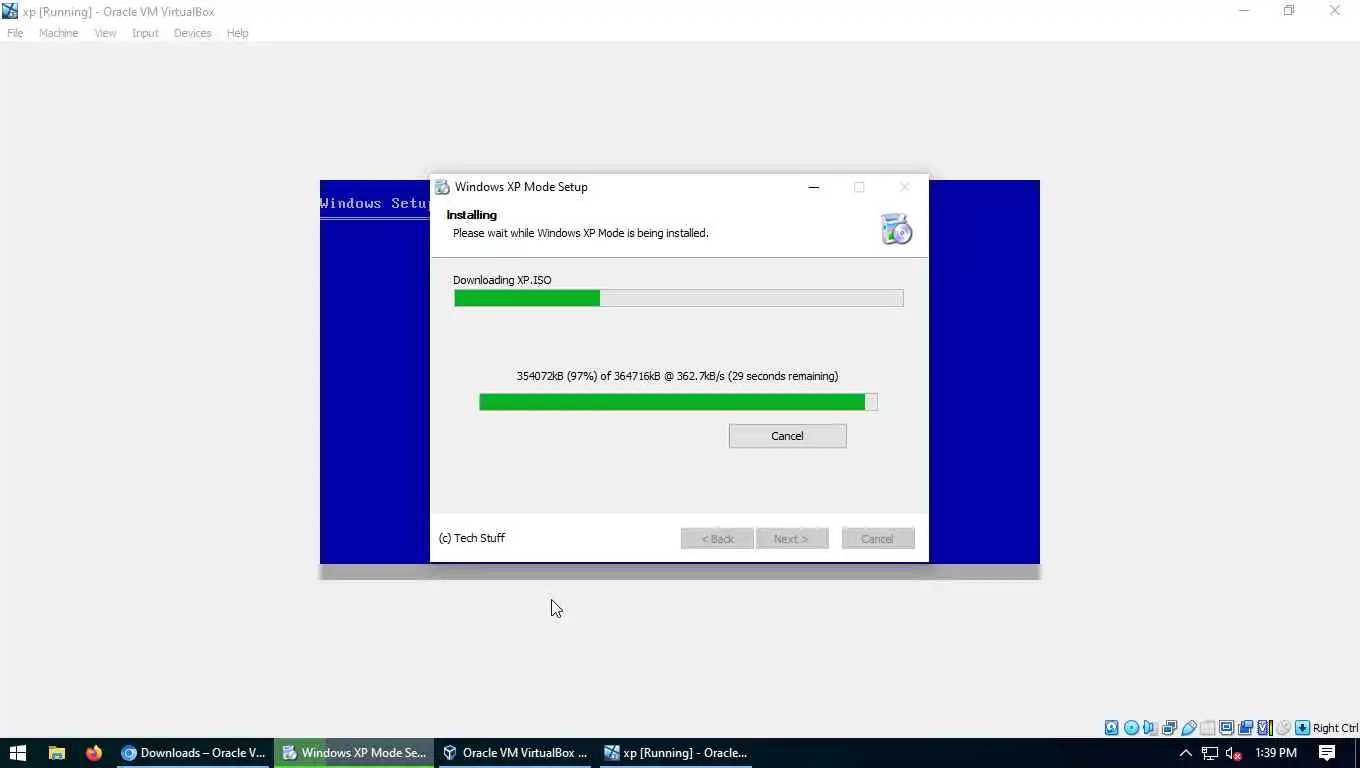
Task: Click the disabled Back button
Action: 717,539
